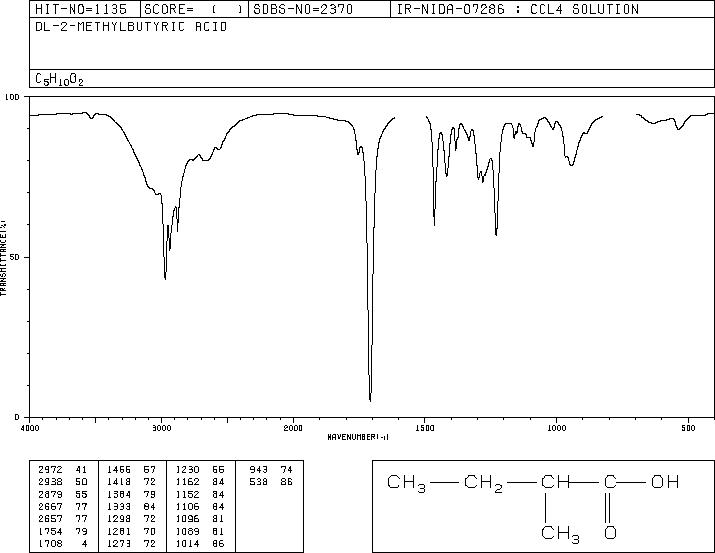
Task: Click the 1466 peak minimum in spectrum
Action: 434,224
